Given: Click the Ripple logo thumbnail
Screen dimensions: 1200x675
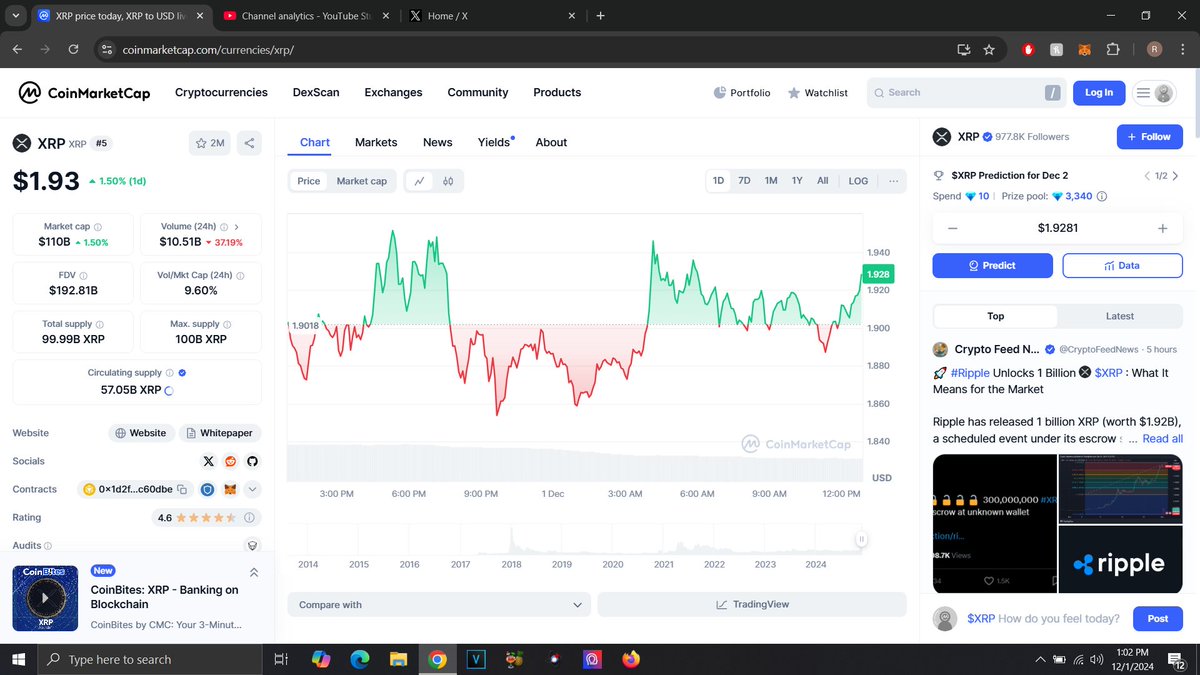Looking at the screenshot, I should click(1120, 562).
